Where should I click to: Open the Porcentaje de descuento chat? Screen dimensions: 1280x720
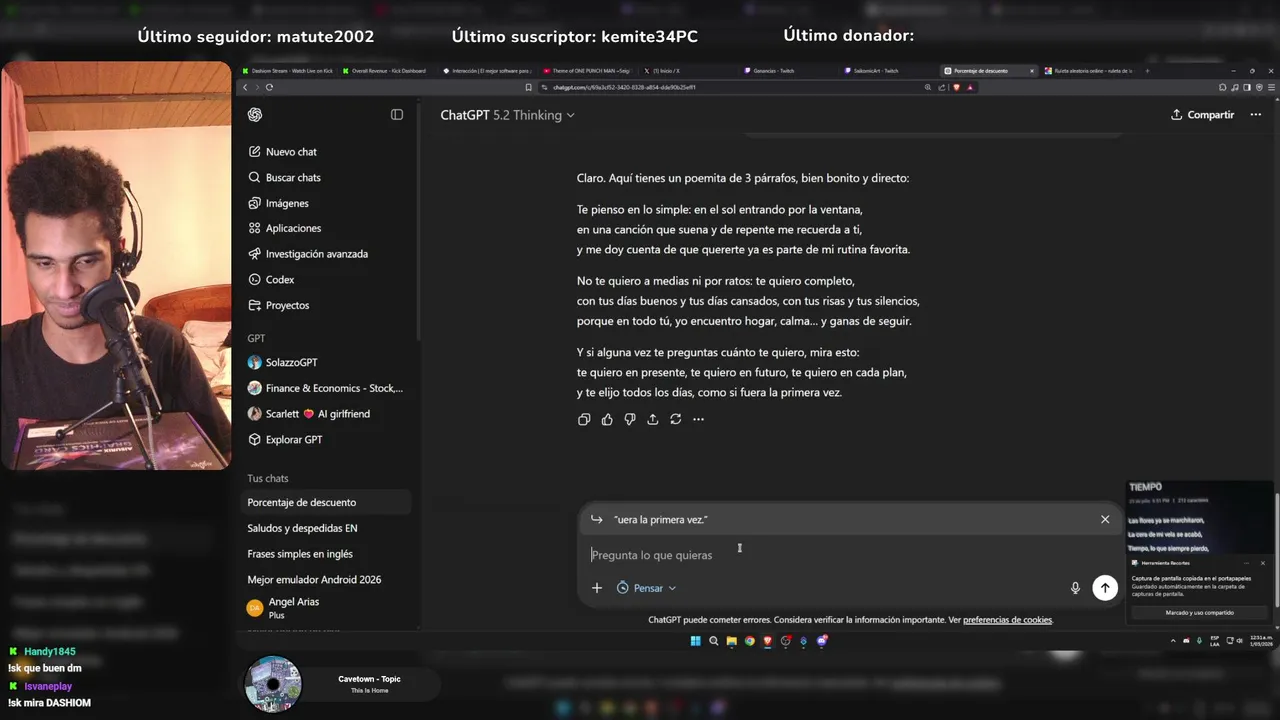pos(328,502)
